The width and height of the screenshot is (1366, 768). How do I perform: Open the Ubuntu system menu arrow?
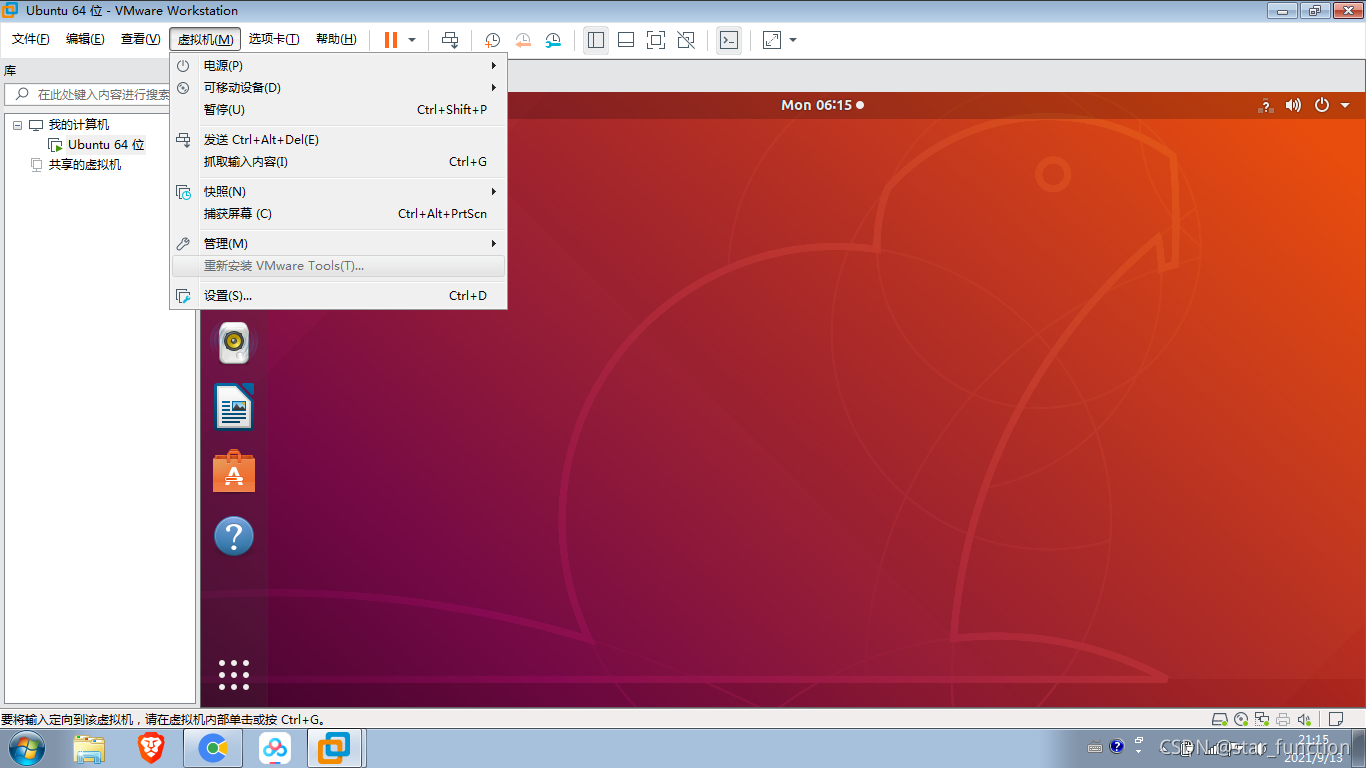1345,105
